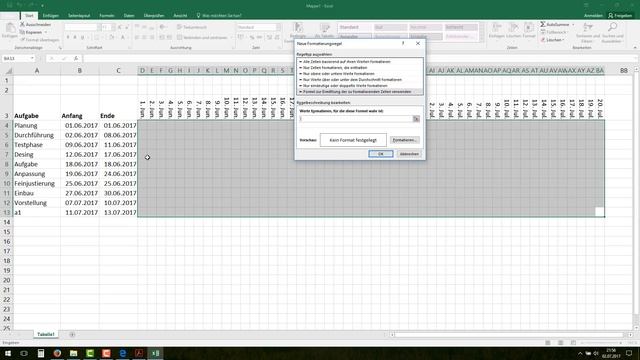Viewport: 640px width, 360px height.
Task: Apply the 'Gut' cell style swatch
Action: pos(391,27)
